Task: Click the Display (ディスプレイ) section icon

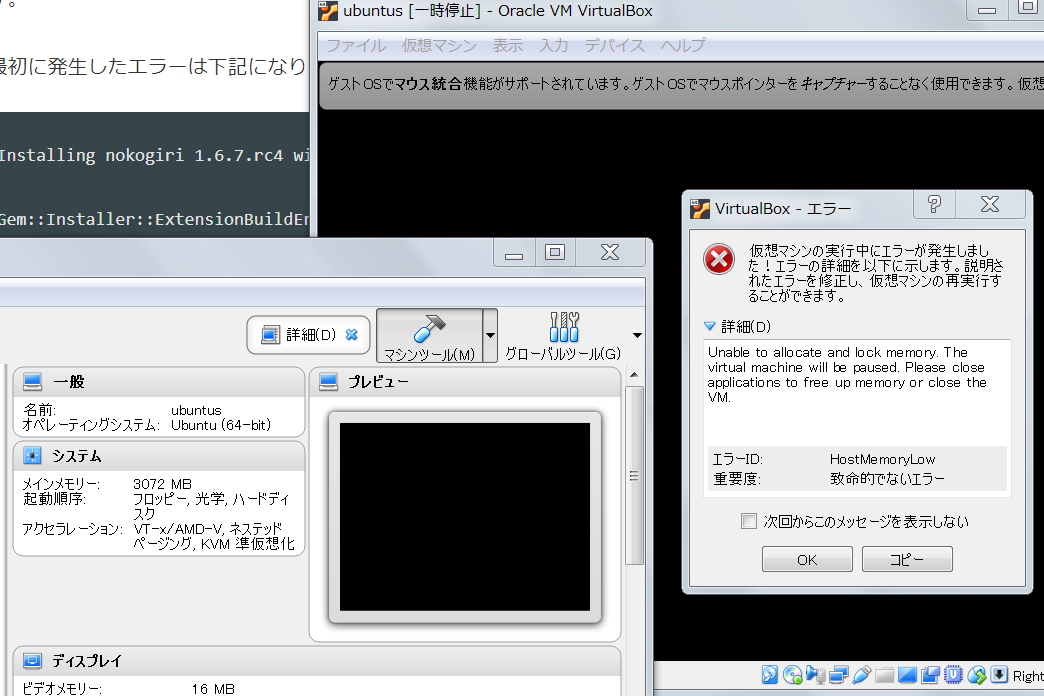Action: (x=33, y=661)
